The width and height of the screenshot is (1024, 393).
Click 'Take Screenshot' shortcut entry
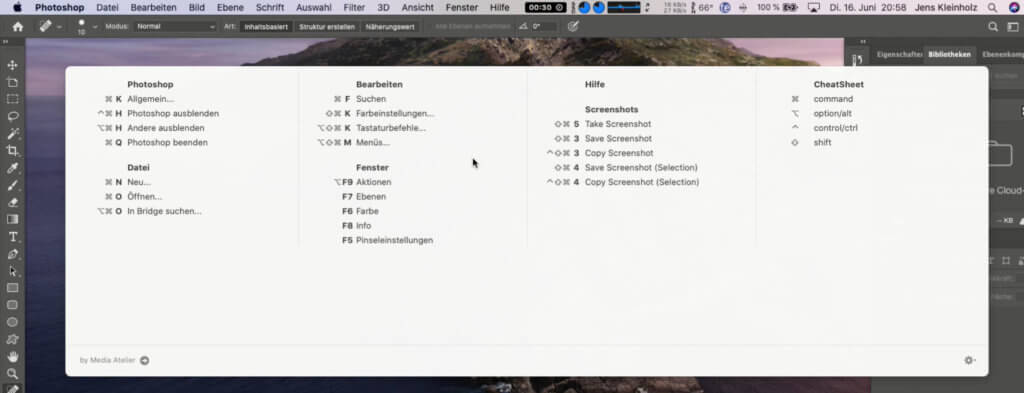tap(618, 124)
